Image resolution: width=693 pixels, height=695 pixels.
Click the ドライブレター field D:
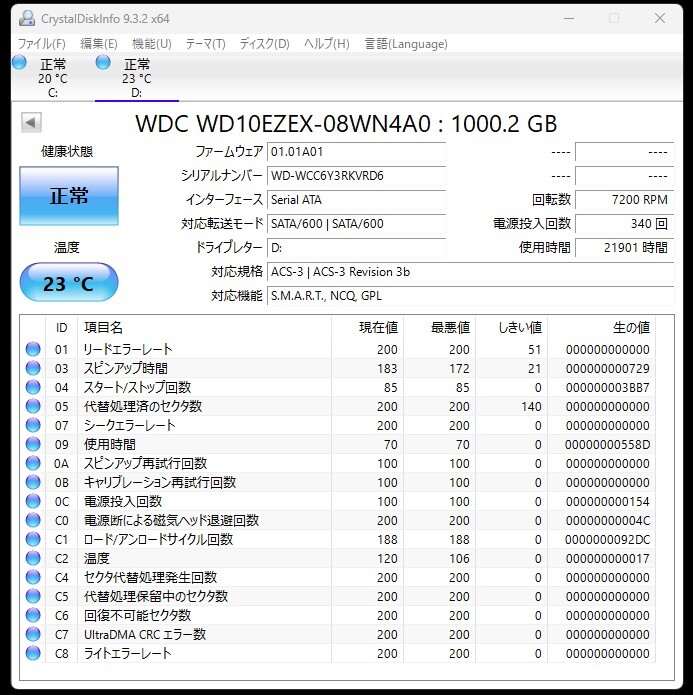pyautogui.click(x=356, y=248)
